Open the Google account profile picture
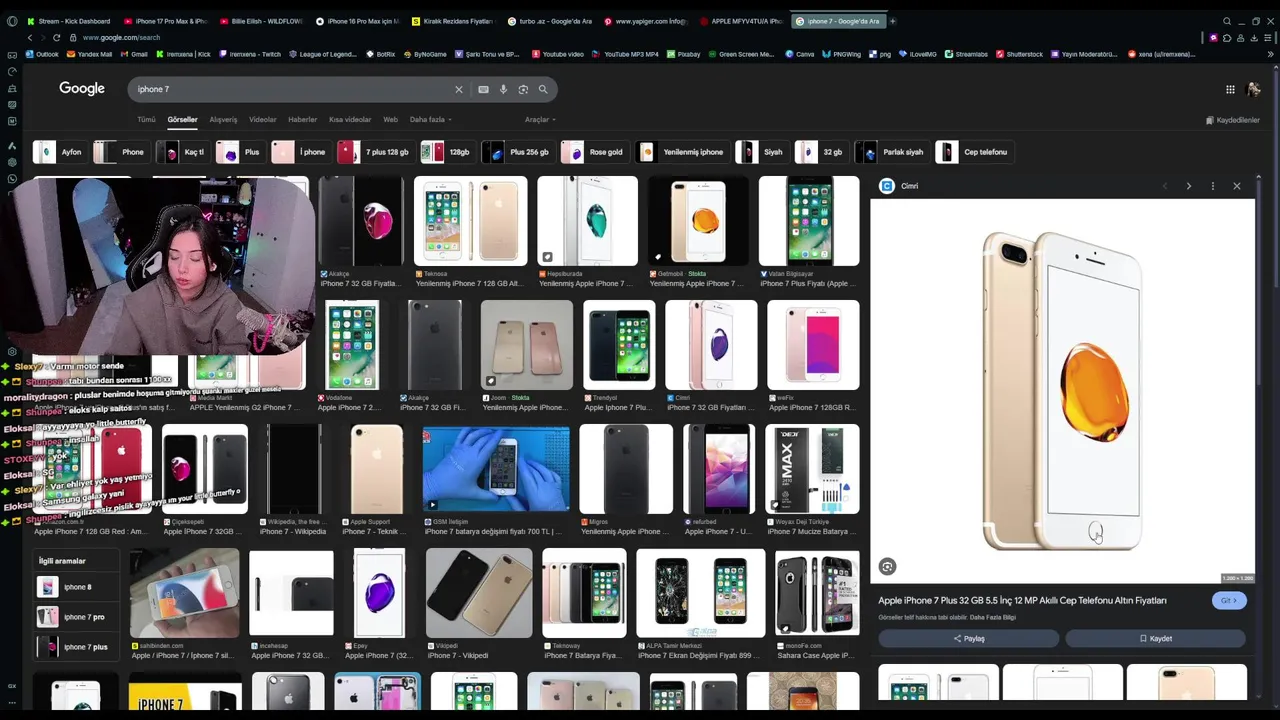The height and width of the screenshot is (720, 1280). (1254, 89)
